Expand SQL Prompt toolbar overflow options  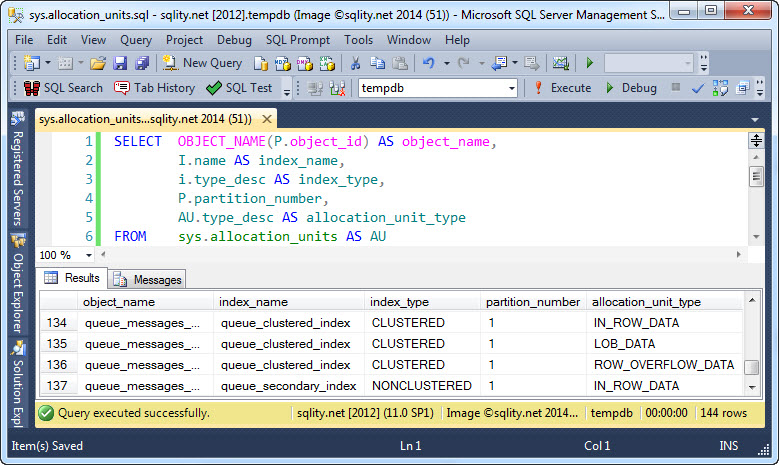pyautogui.click(x=287, y=91)
